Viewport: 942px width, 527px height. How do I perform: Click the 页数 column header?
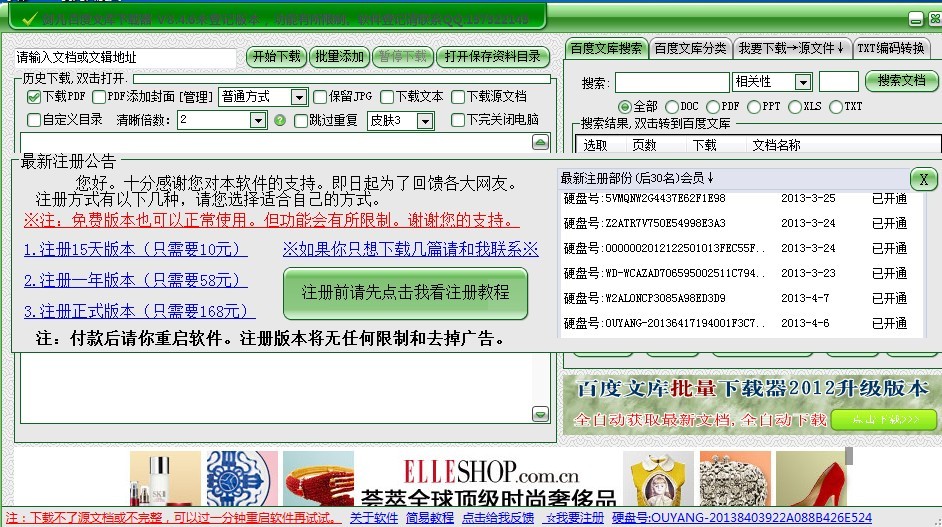pyautogui.click(x=645, y=145)
